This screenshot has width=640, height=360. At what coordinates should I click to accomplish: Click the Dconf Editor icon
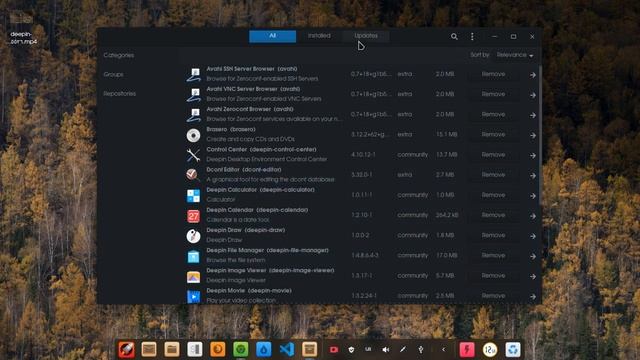[x=193, y=175]
